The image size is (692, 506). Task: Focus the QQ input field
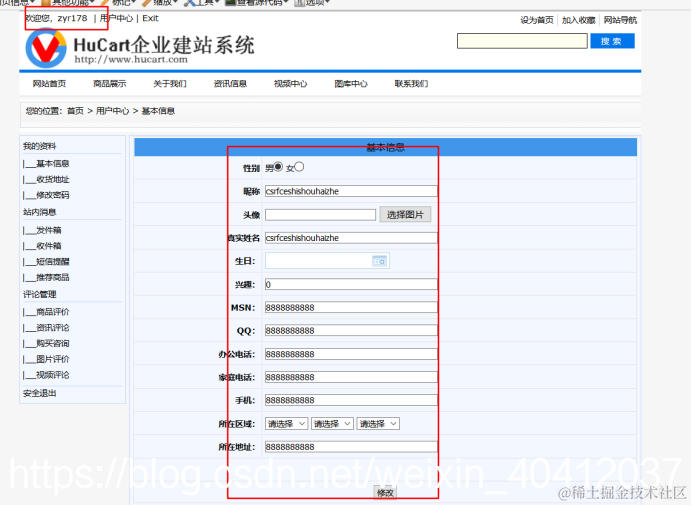tap(351, 331)
